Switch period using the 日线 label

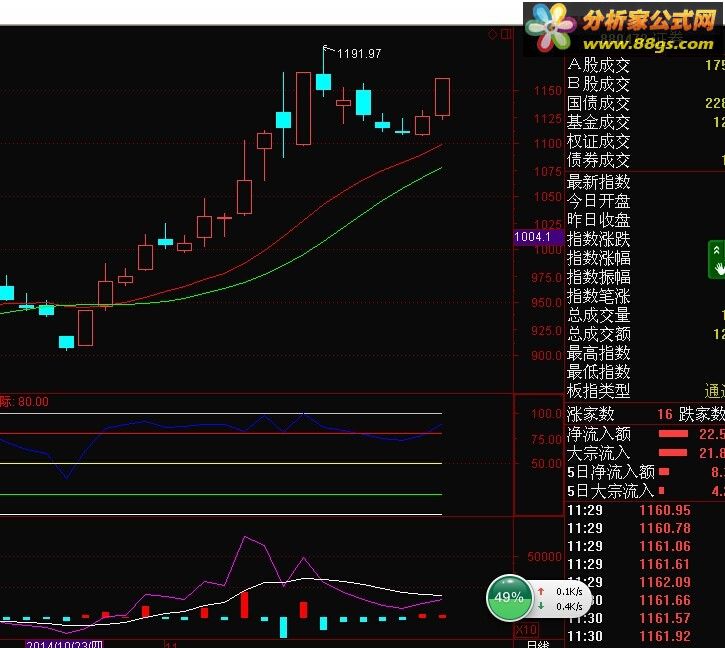(538, 644)
